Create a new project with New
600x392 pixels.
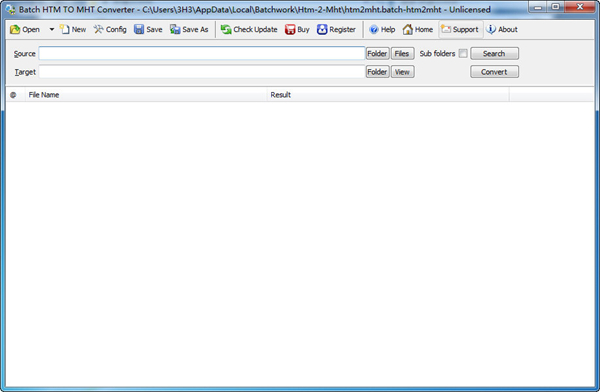[x=73, y=29]
